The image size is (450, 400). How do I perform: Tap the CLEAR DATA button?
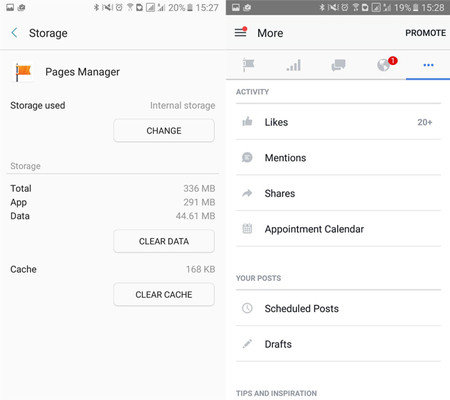[164, 241]
